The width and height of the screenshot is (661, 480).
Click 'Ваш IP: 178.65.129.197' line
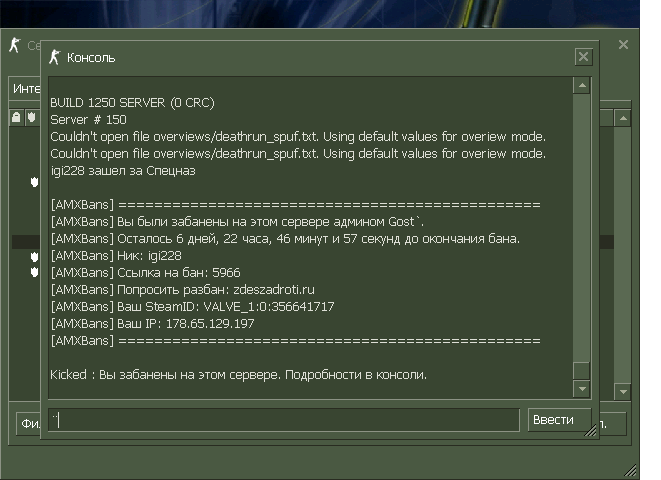pyautogui.click(x=153, y=324)
